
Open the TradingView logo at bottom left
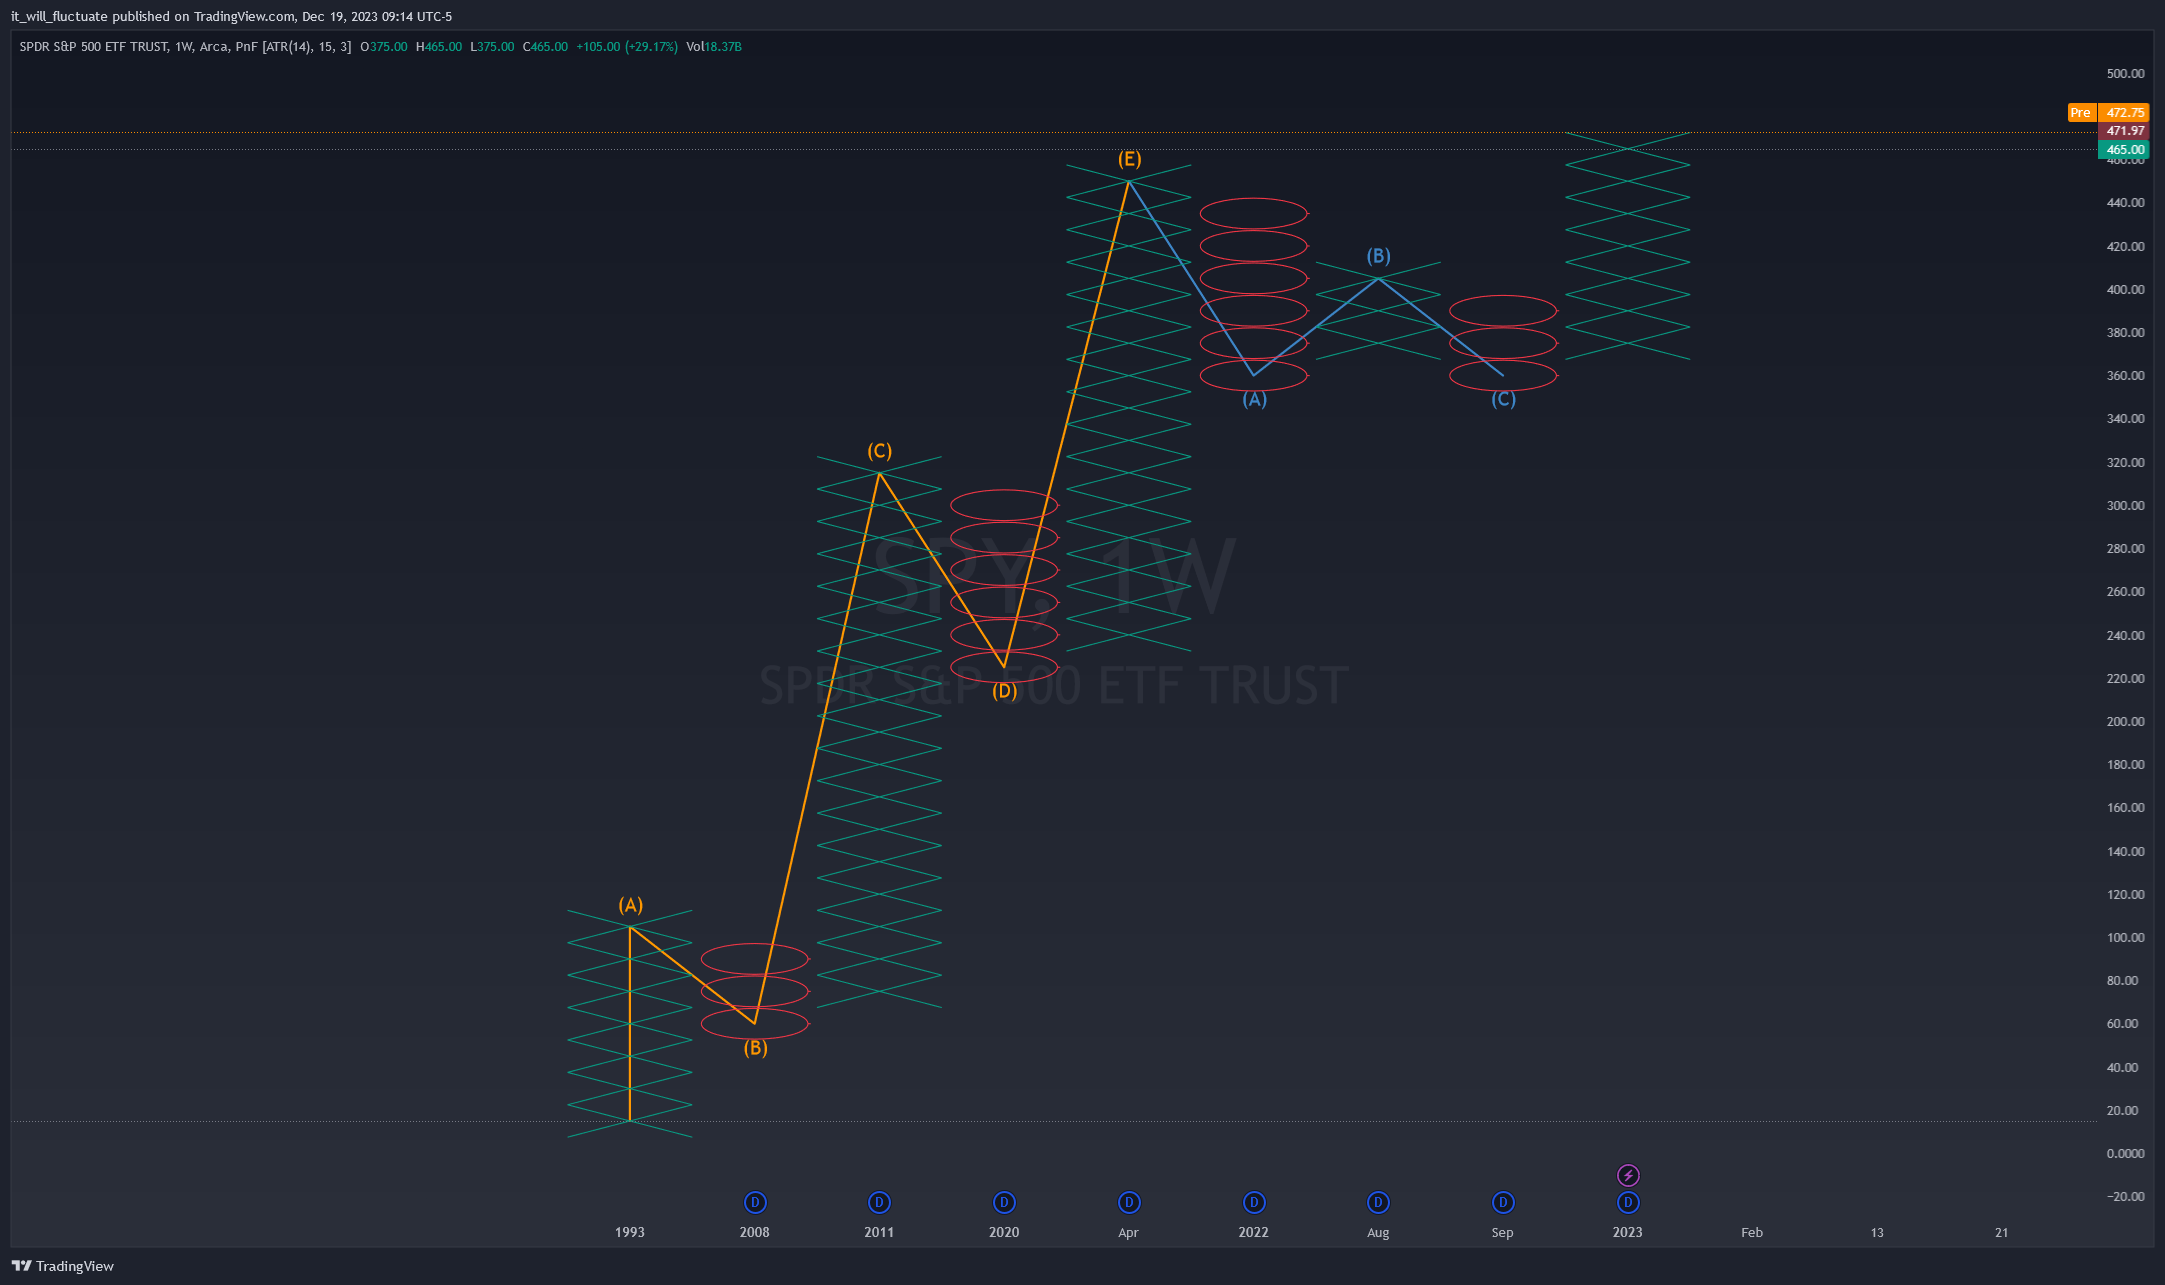pos(63,1266)
